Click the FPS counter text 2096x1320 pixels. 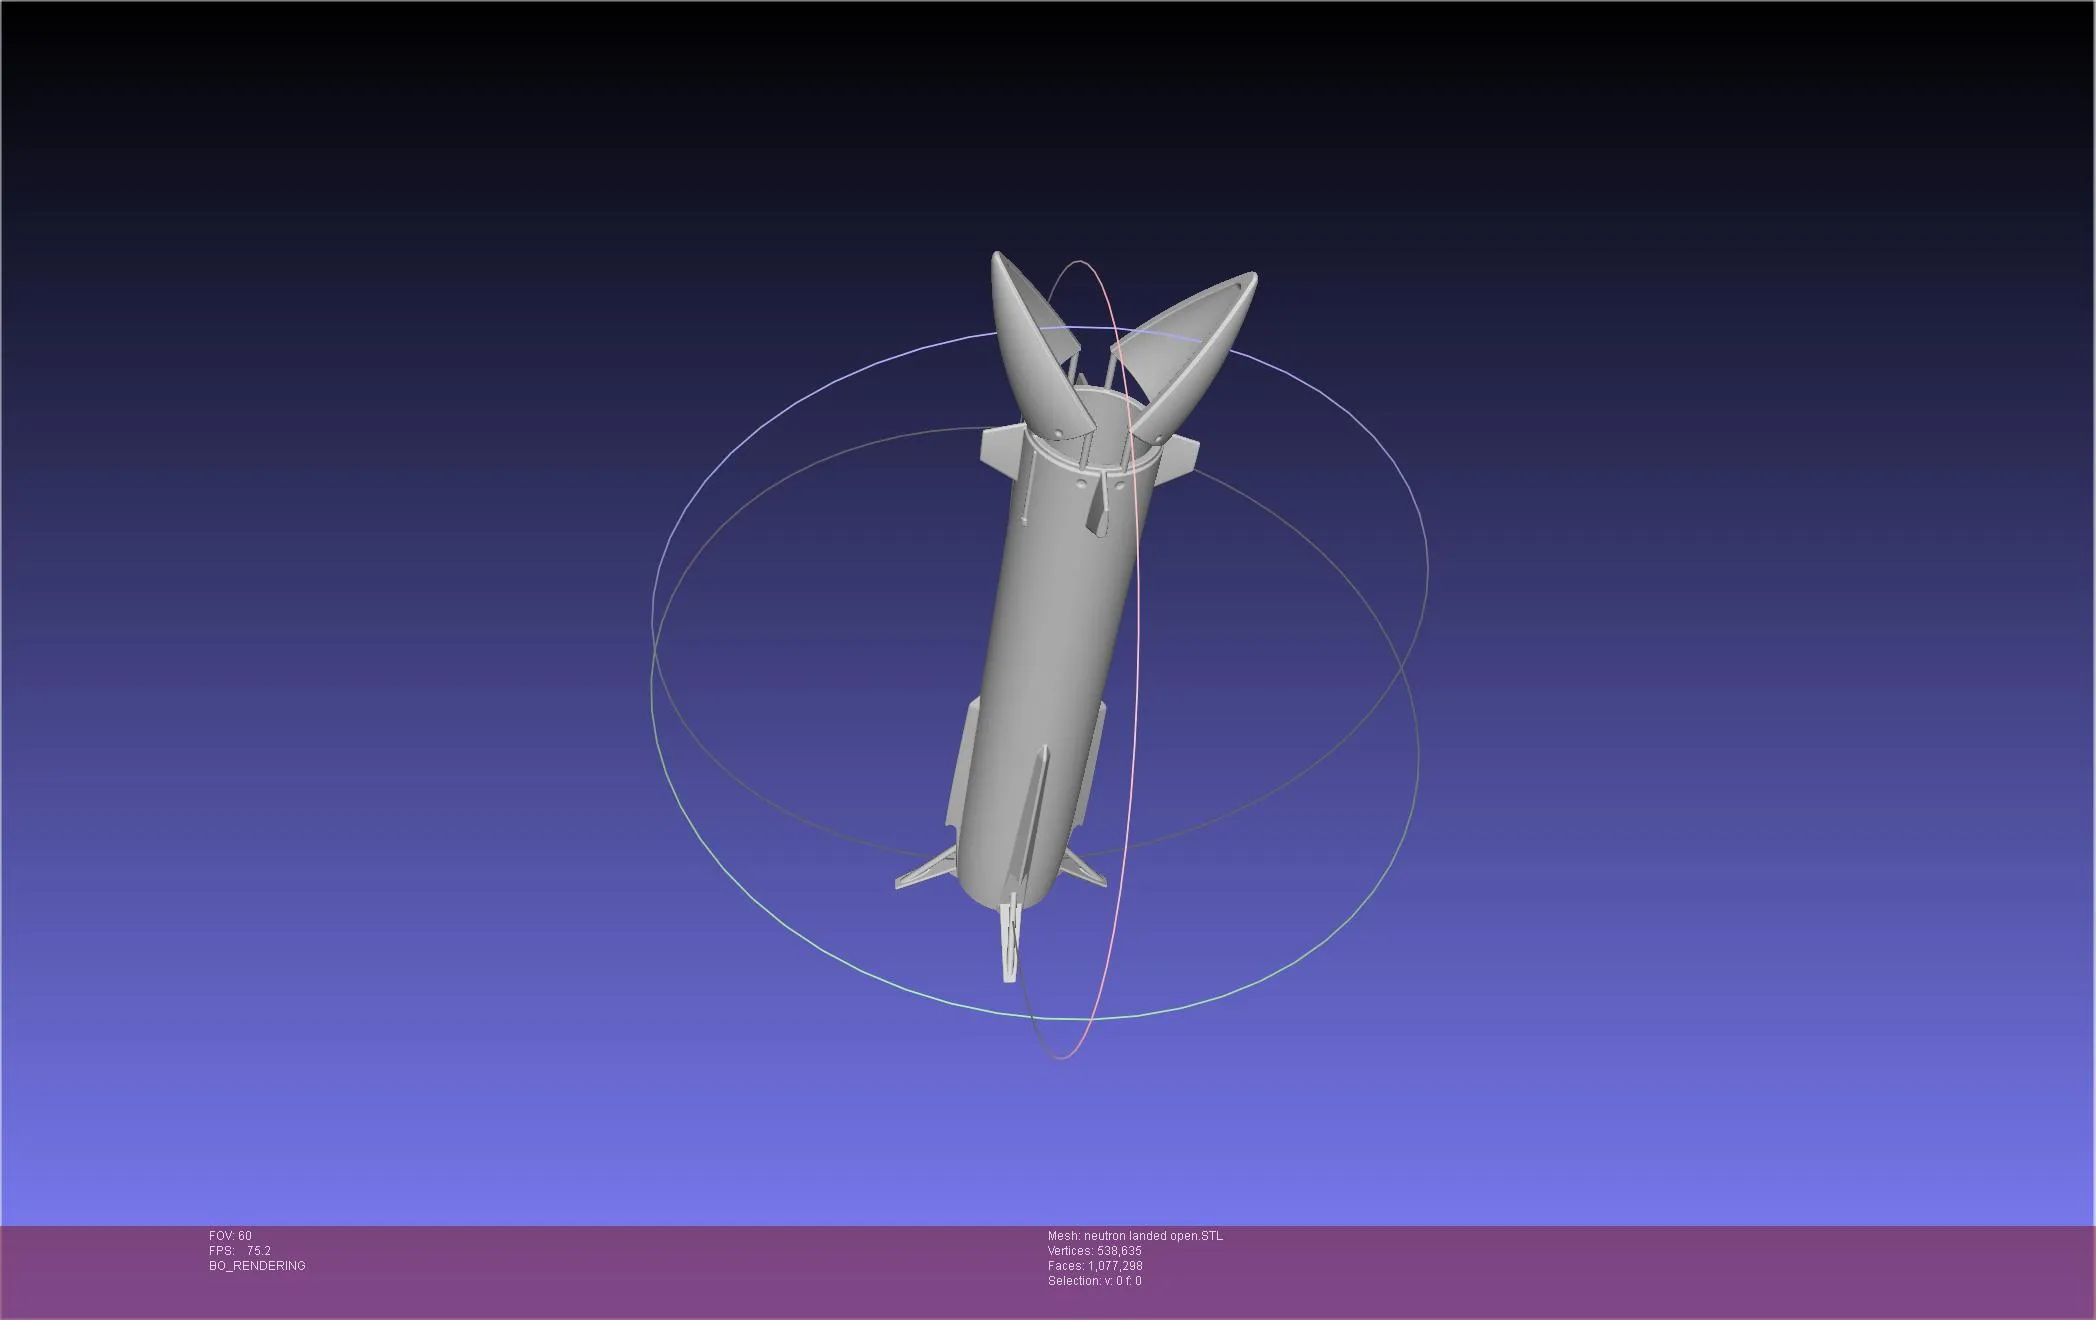(x=239, y=1251)
